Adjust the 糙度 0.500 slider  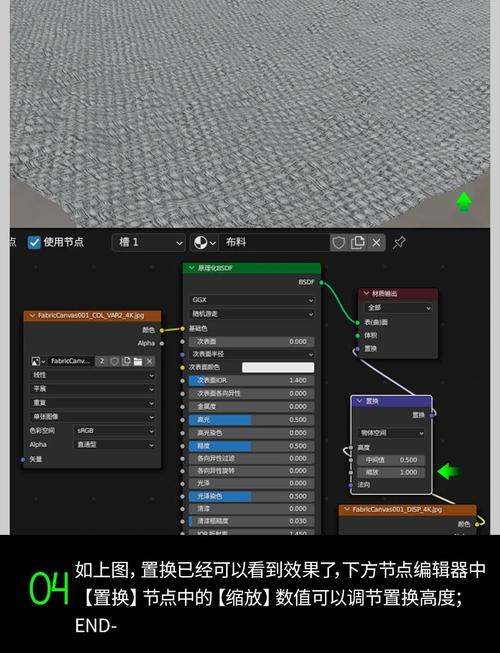tap(251, 446)
